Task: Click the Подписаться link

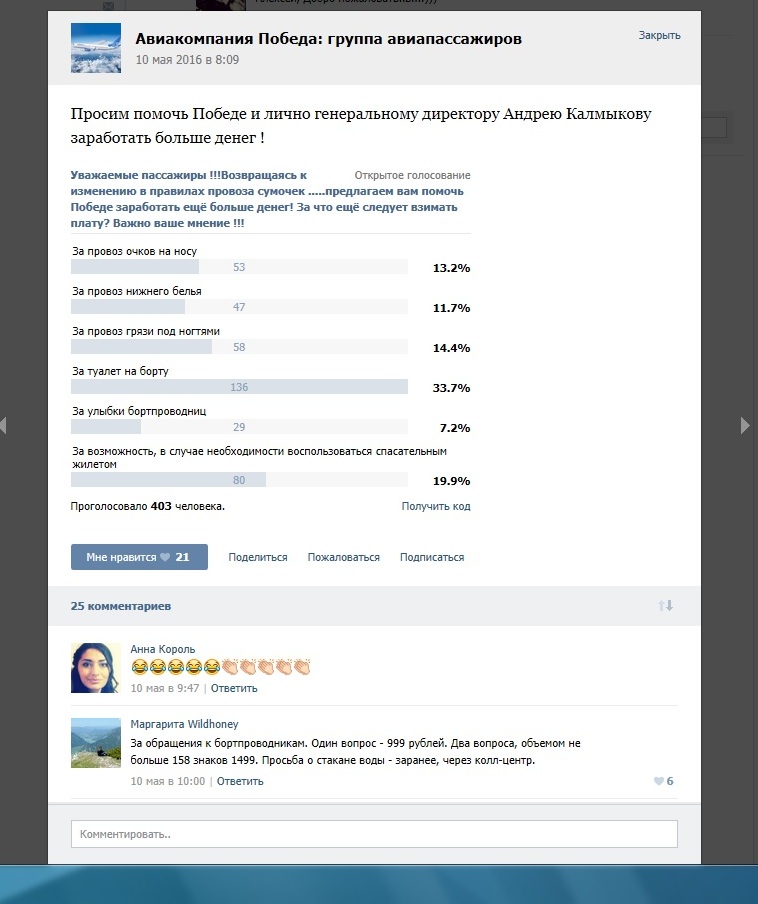Action: tap(432, 557)
